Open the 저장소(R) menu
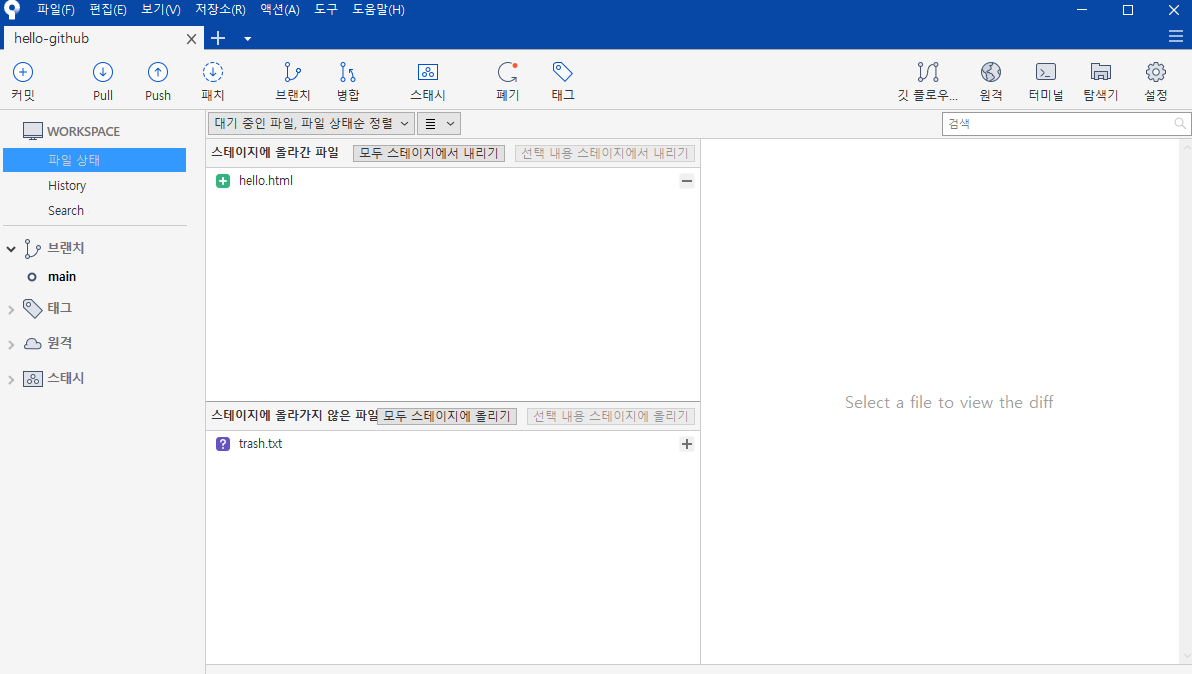Screen dimensions: 1192x674 click(x=220, y=10)
